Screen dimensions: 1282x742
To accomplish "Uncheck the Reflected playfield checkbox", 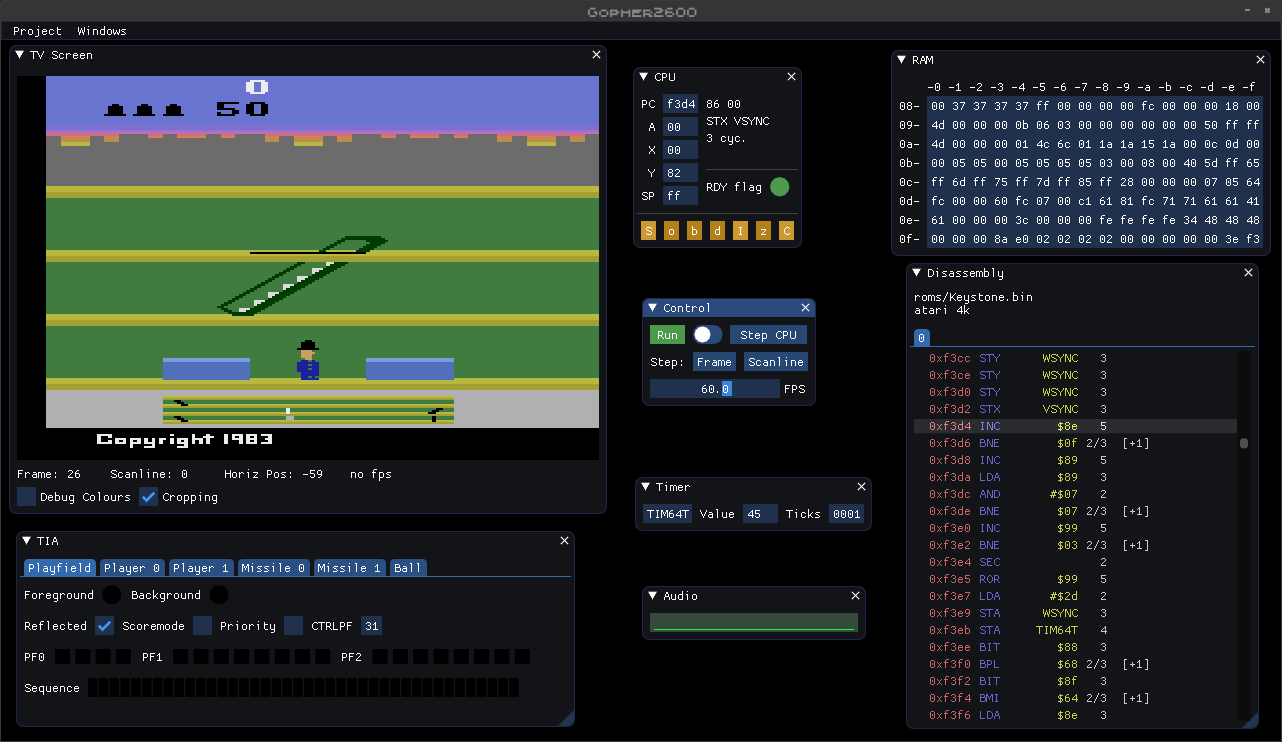I will [104, 626].
